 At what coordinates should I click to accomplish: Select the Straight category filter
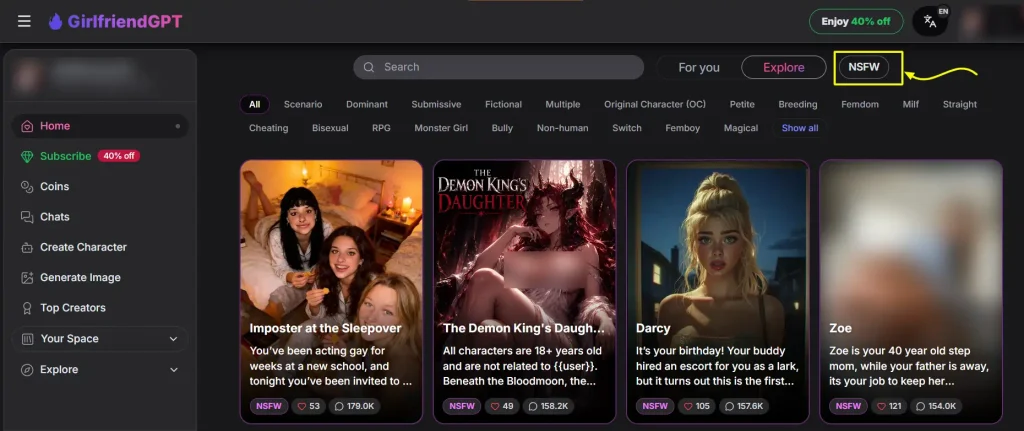point(959,104)
